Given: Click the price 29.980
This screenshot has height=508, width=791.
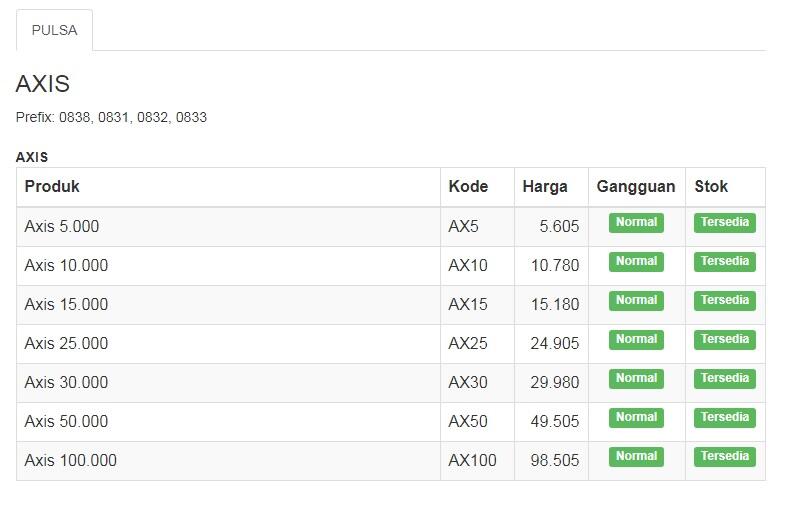Looking at the screenshot, I should (555, 383).
